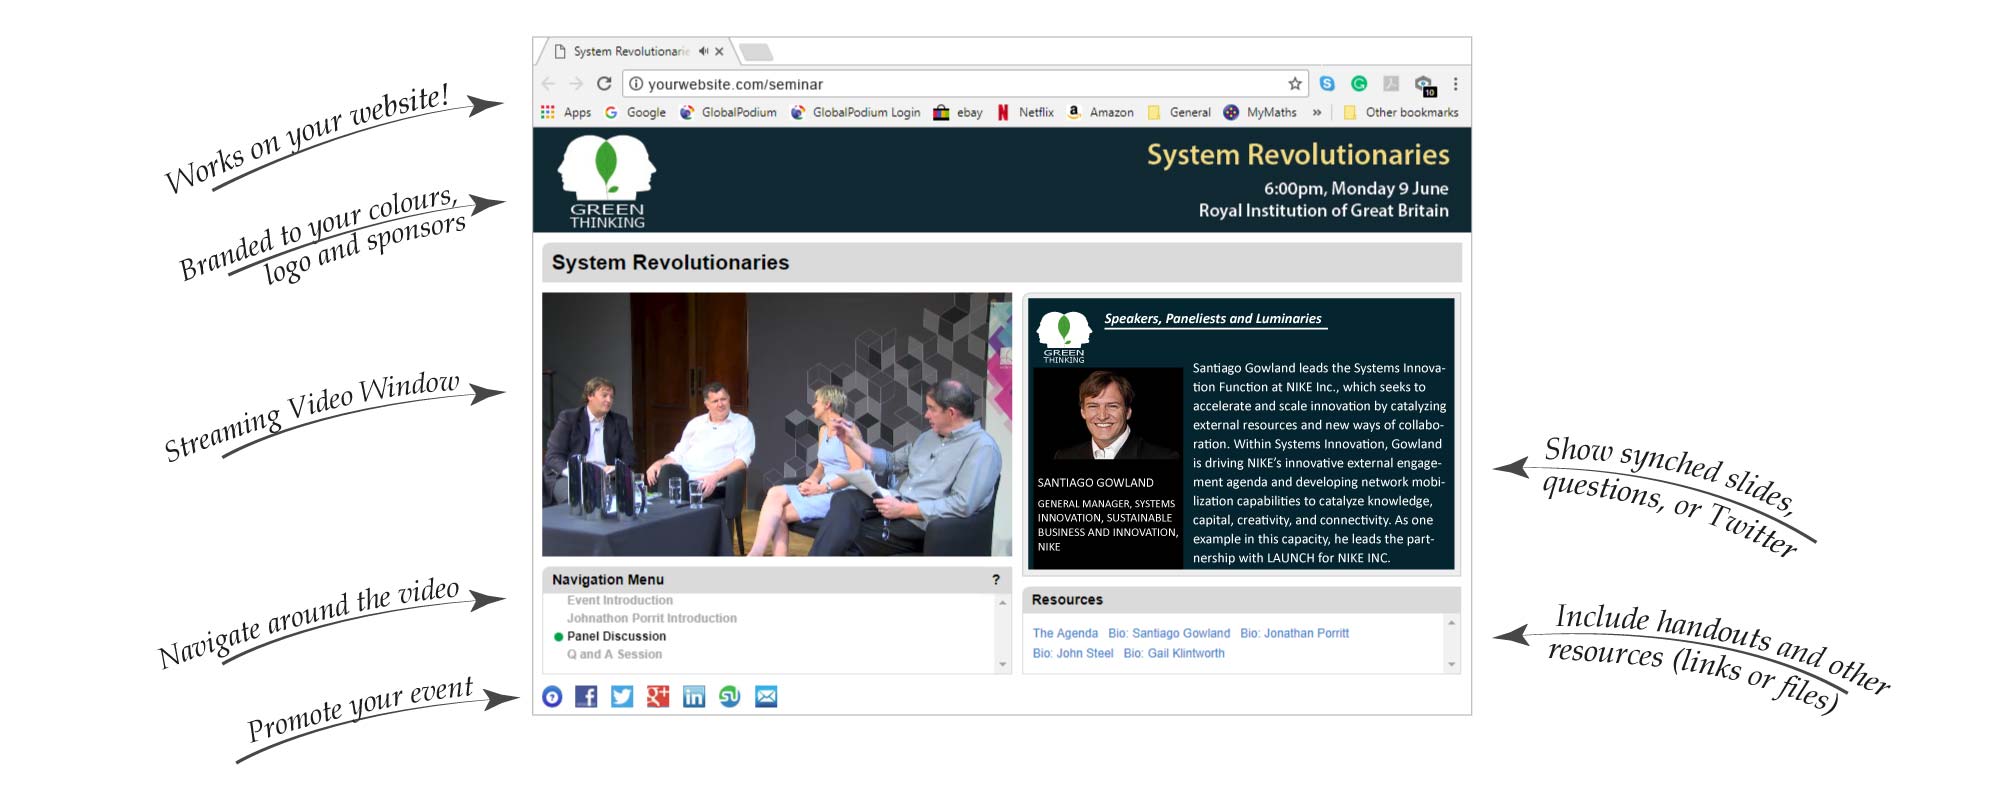Select Panel Discussion in navigation menu

click(616, 636)
